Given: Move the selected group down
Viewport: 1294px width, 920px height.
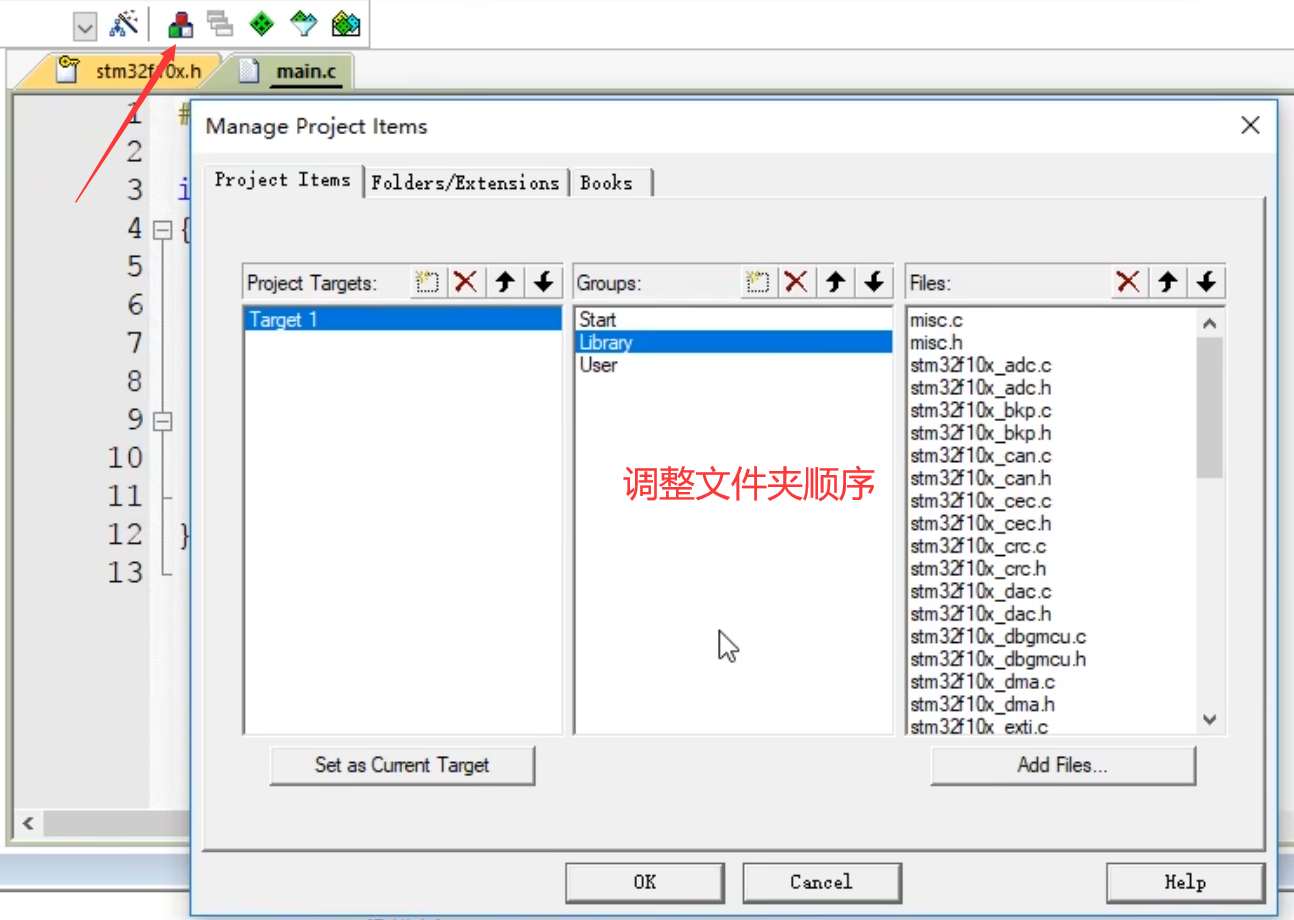Looking at the screenshot, I should pyautogui.click(x=873, y=283).
